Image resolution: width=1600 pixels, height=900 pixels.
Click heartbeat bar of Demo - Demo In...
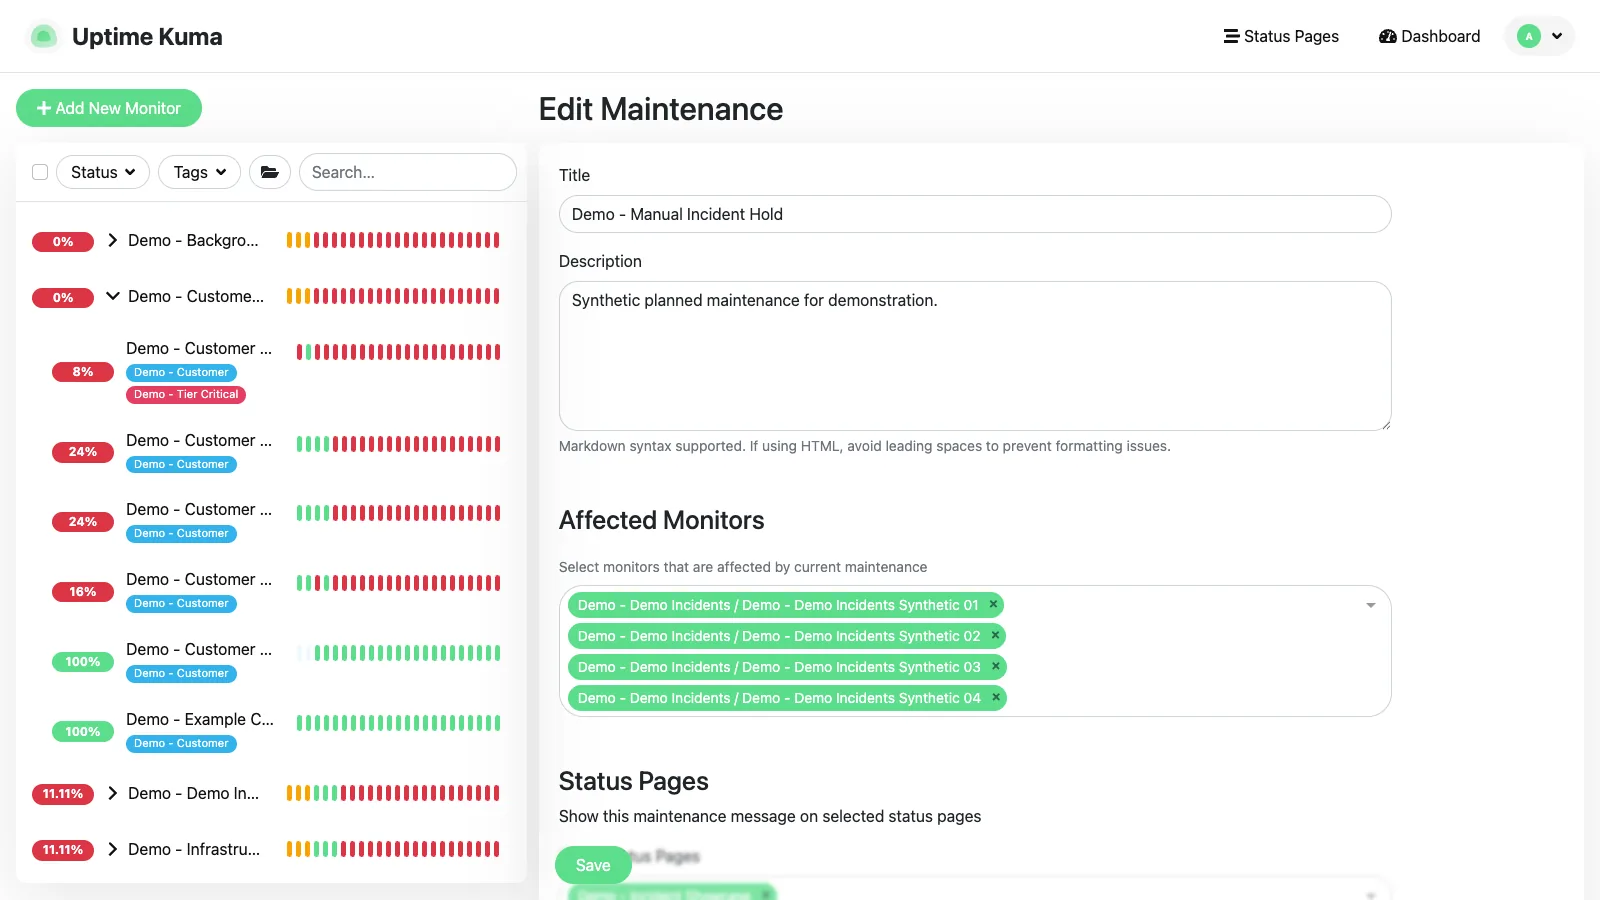pyautogui.click(x=393, y=793)
